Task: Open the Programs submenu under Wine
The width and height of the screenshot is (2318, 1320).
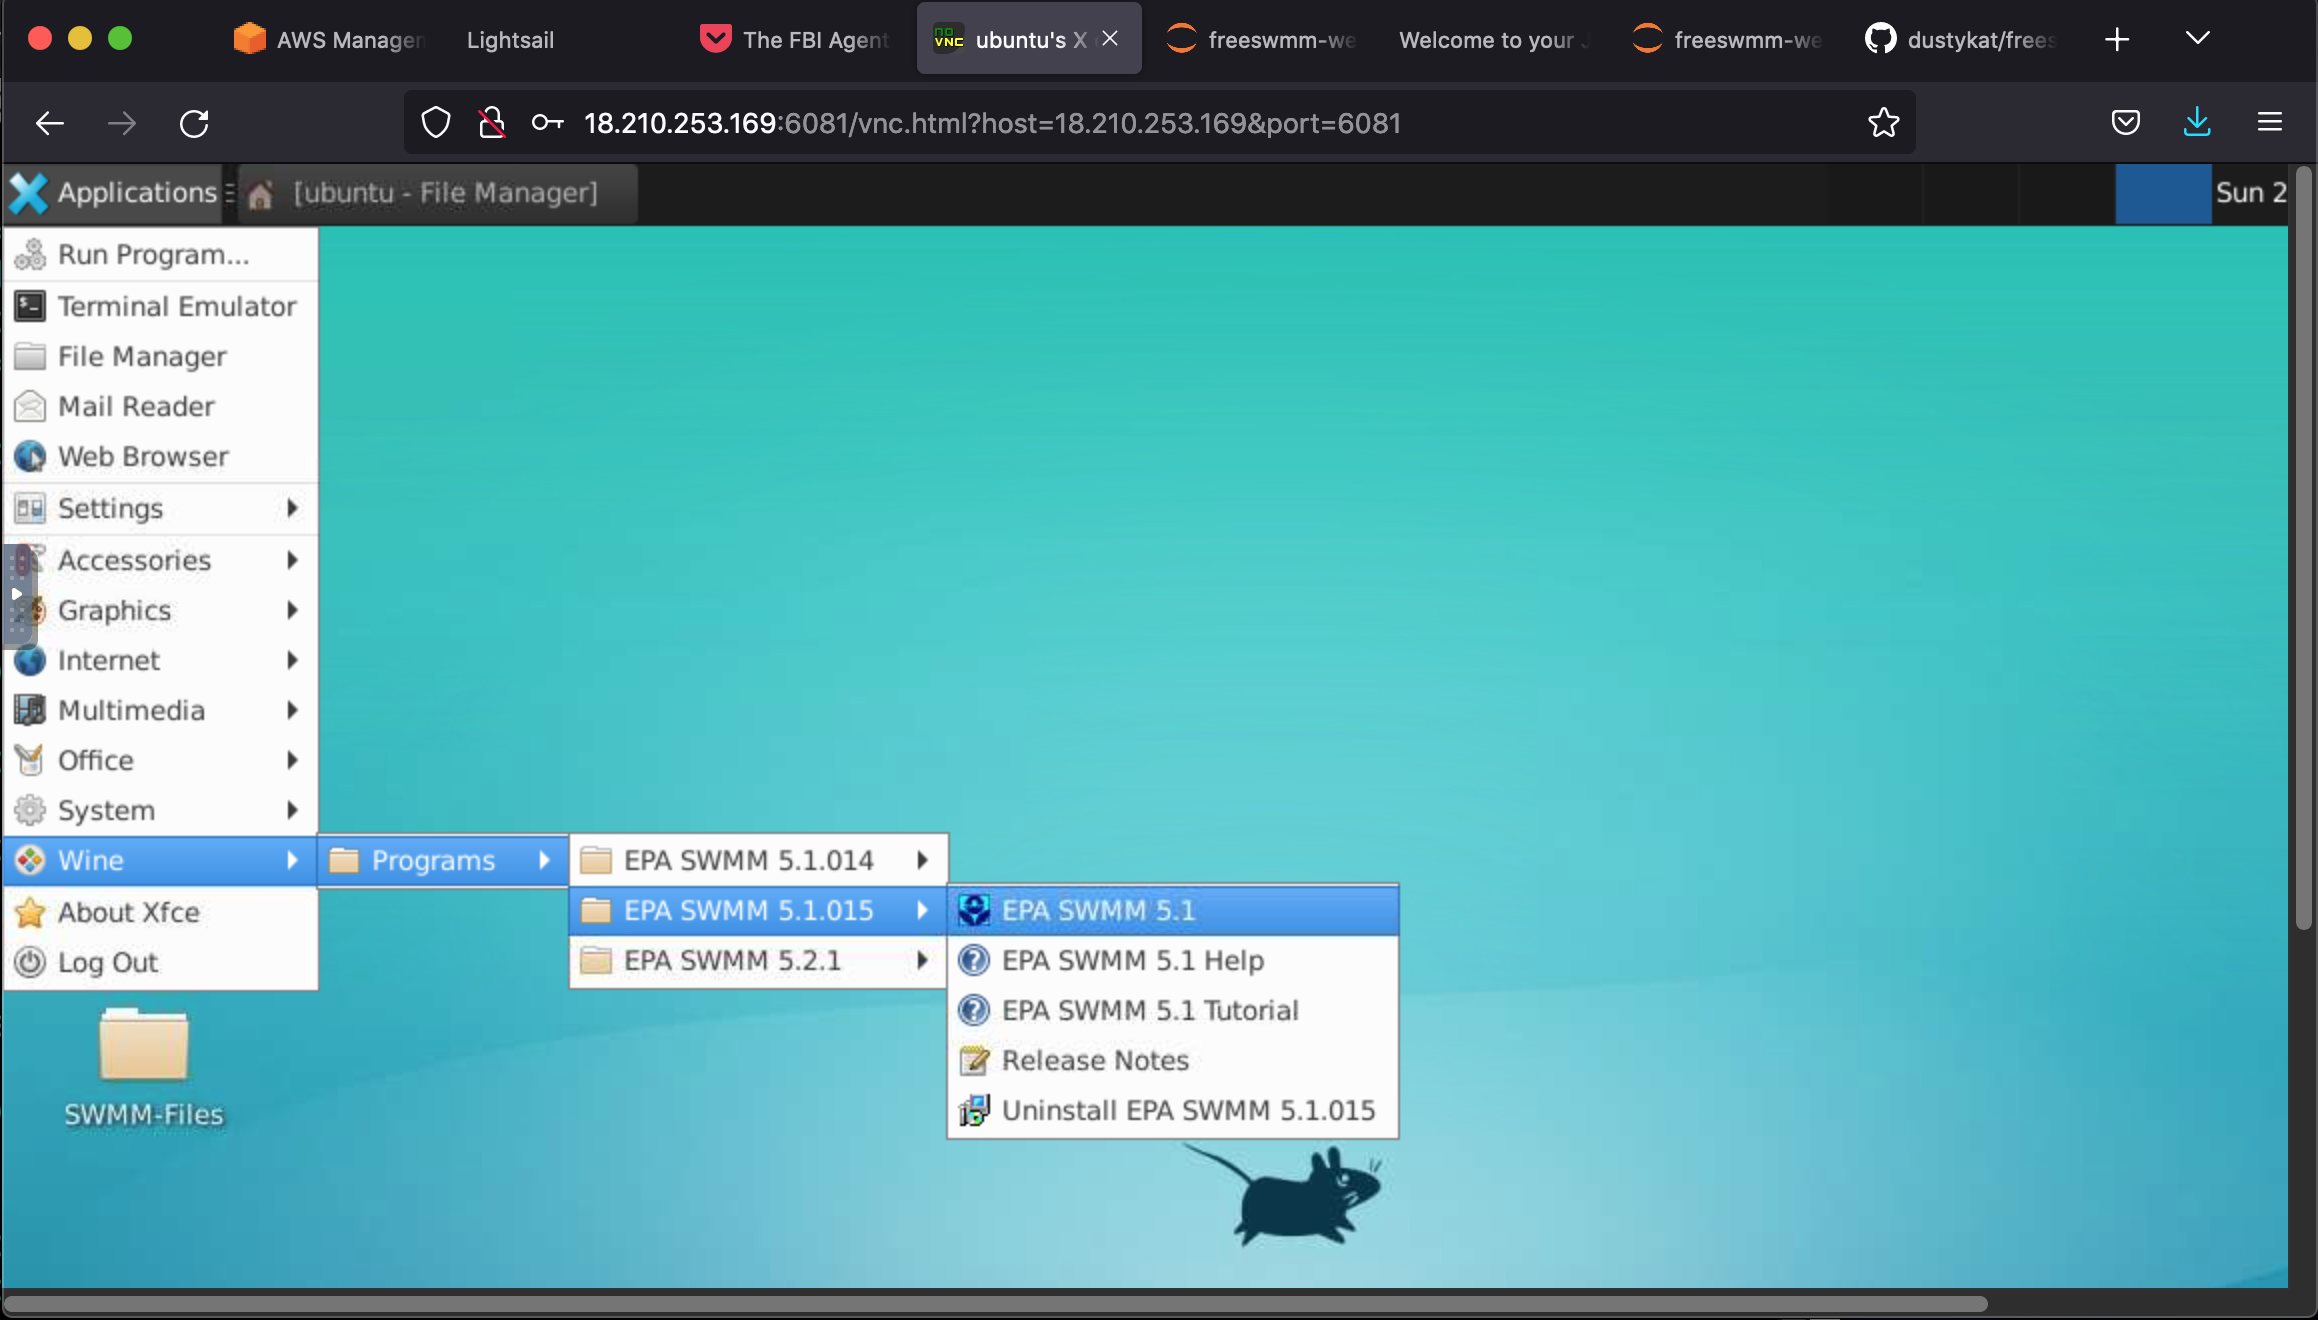Action: 443,860
